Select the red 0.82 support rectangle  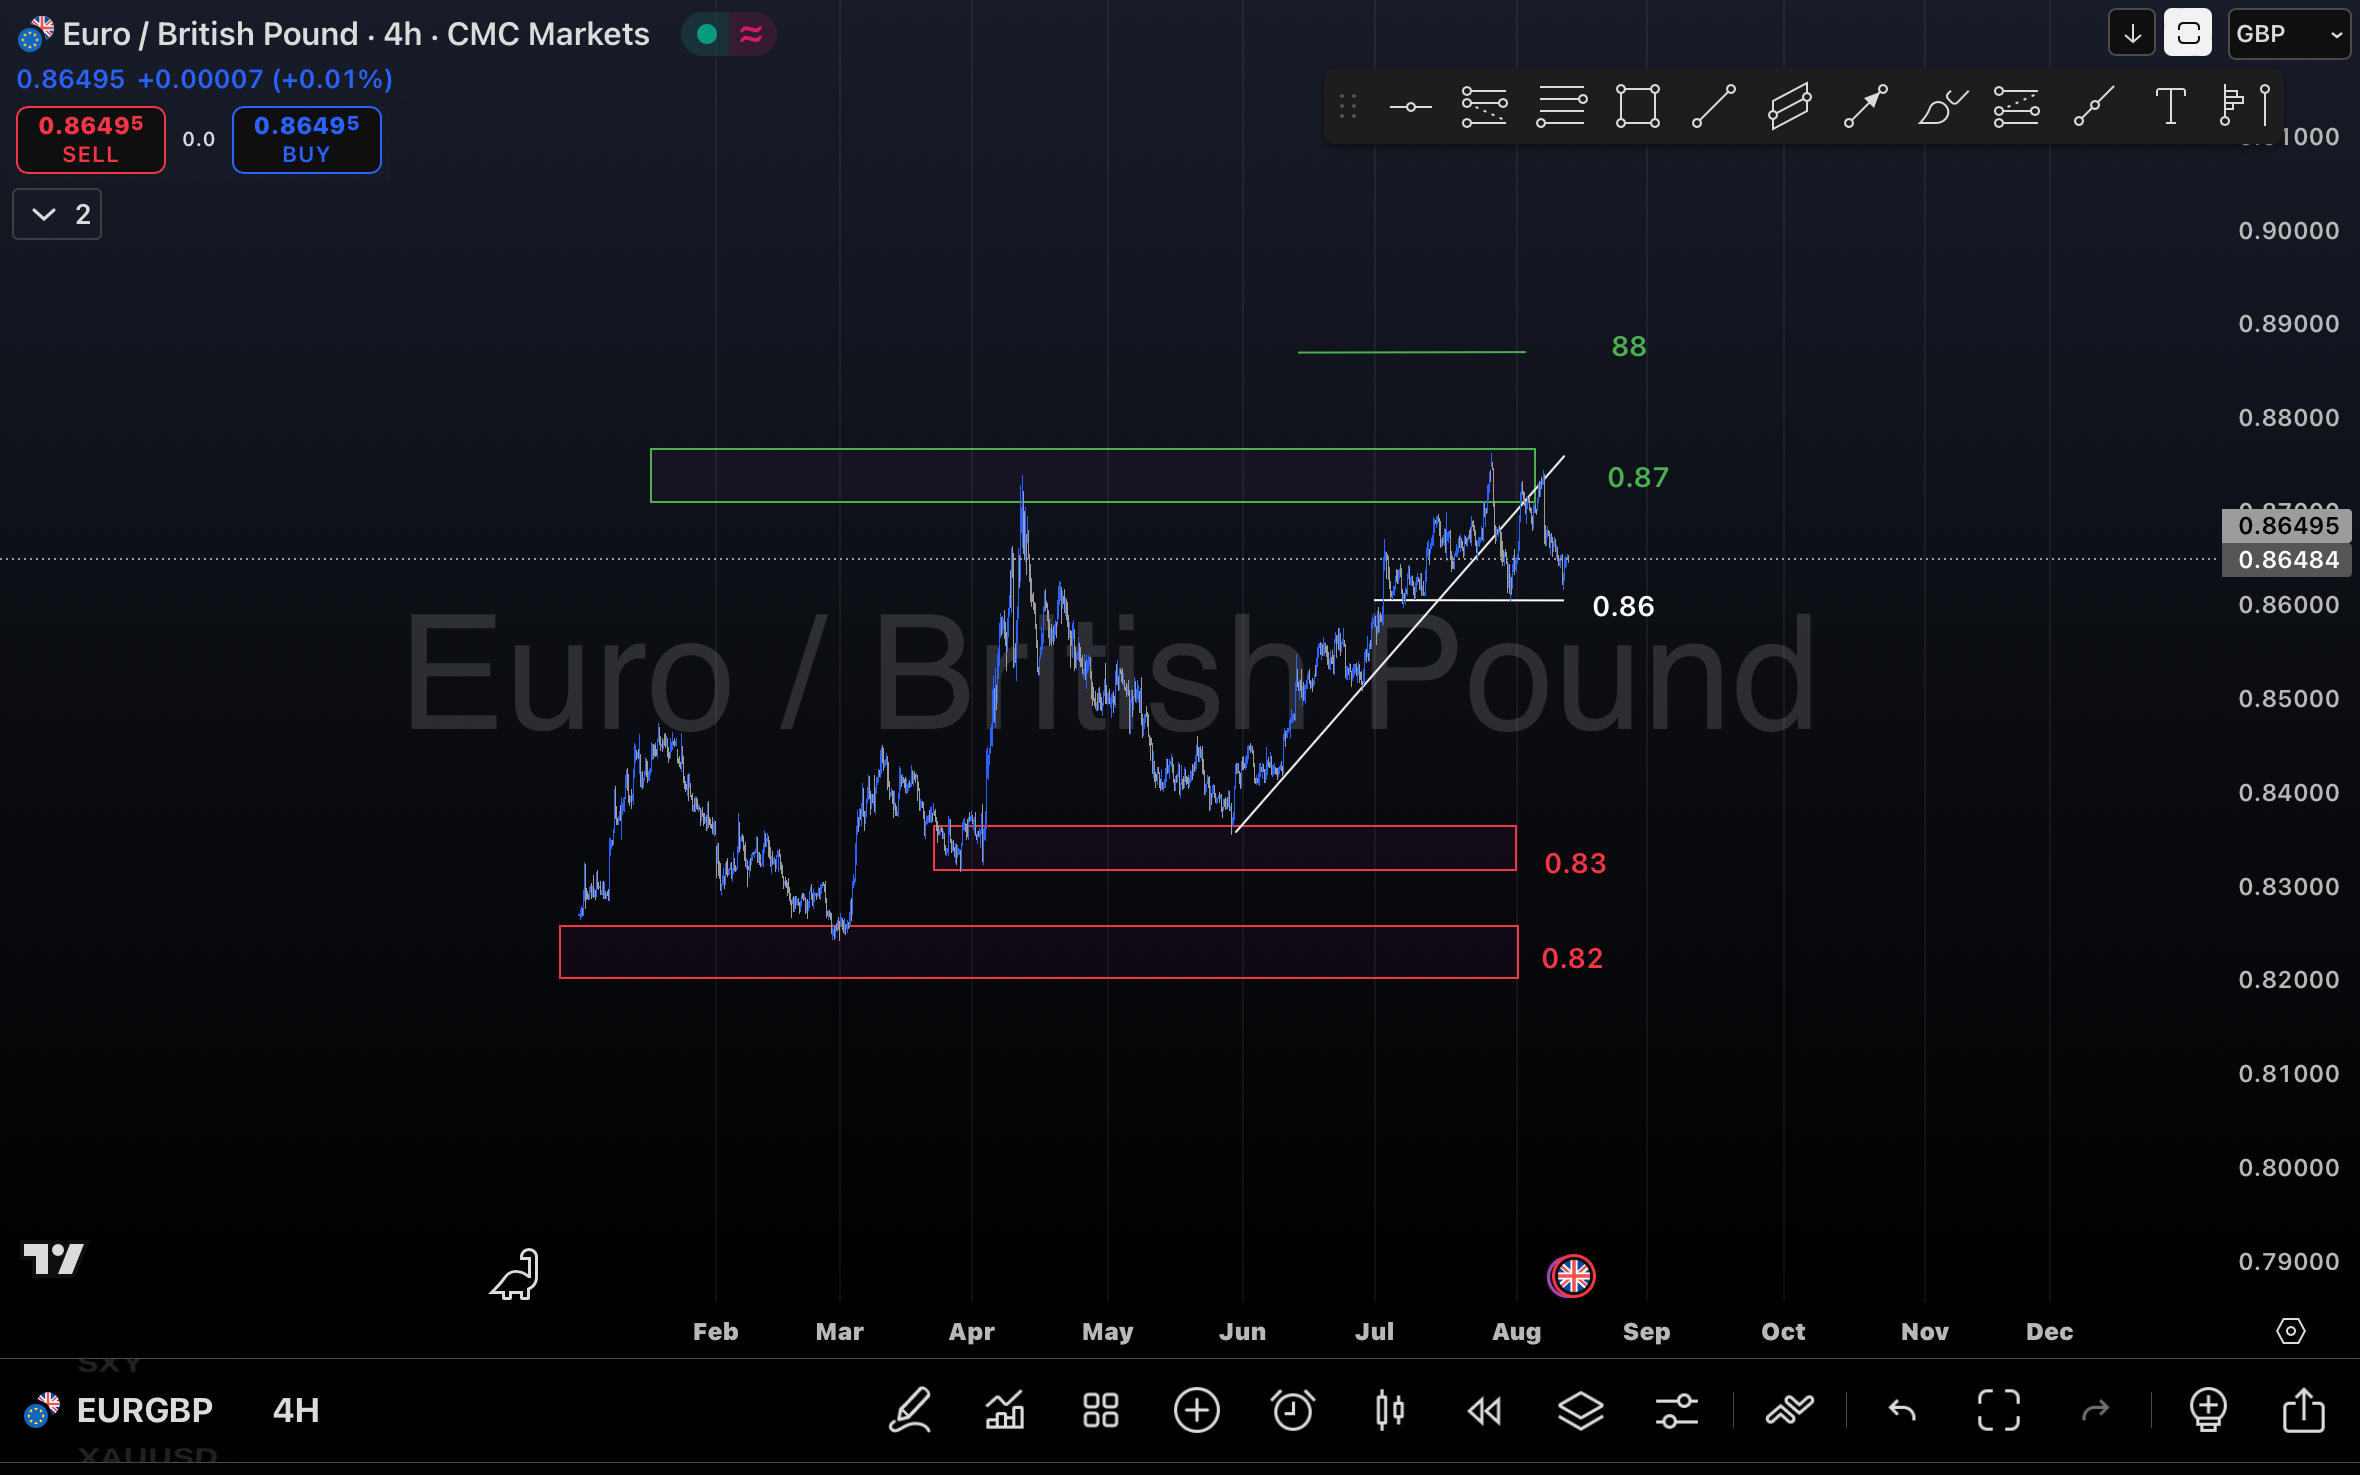point(1038,952)
